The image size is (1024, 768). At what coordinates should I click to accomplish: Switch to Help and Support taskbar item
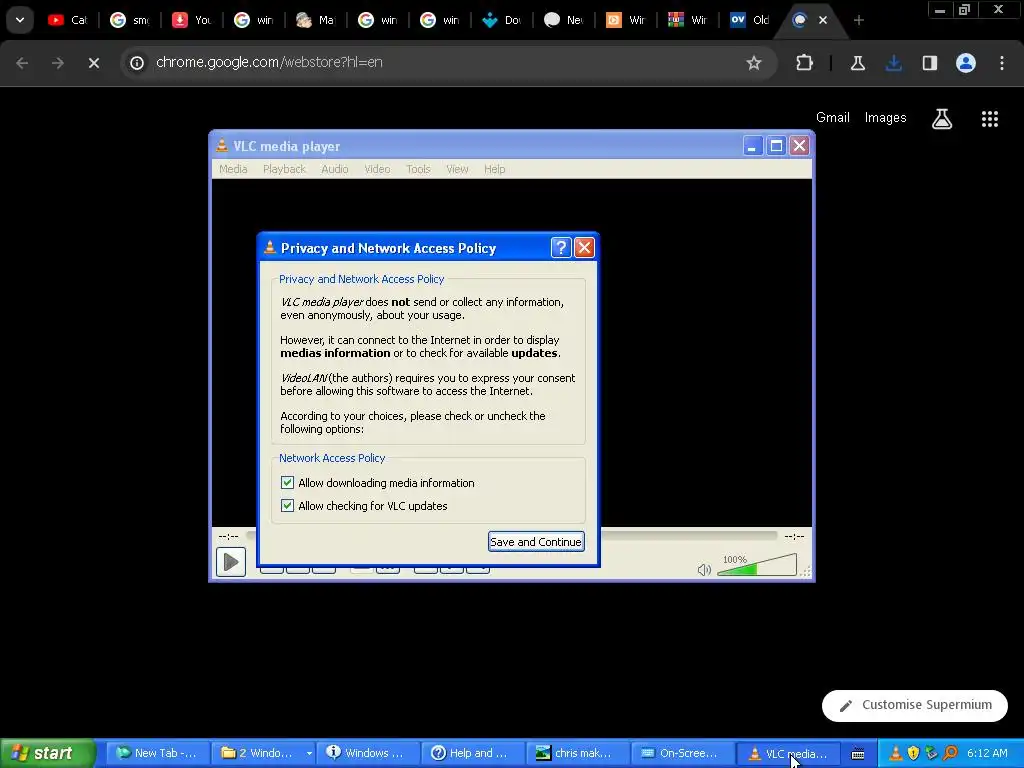[x=472, y=753]
